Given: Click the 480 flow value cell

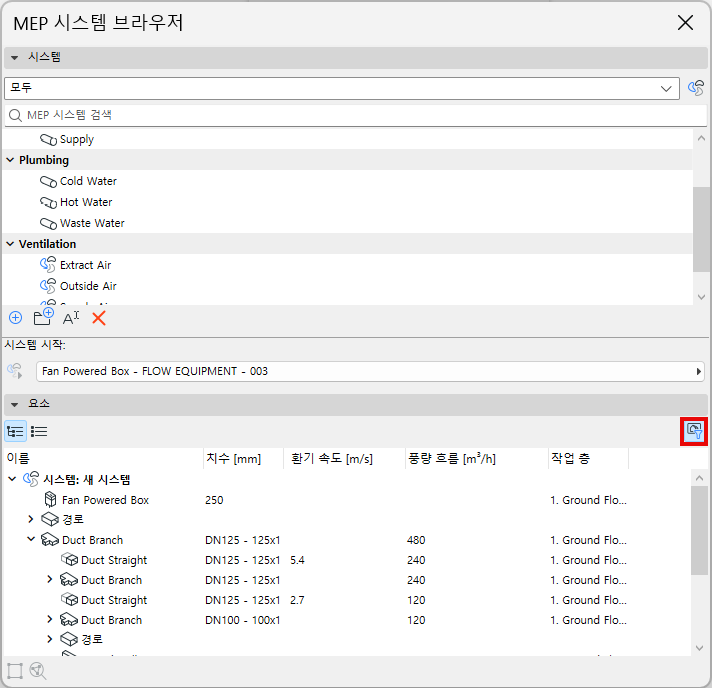Looking at the screenshot, I should tap(416, 540).
